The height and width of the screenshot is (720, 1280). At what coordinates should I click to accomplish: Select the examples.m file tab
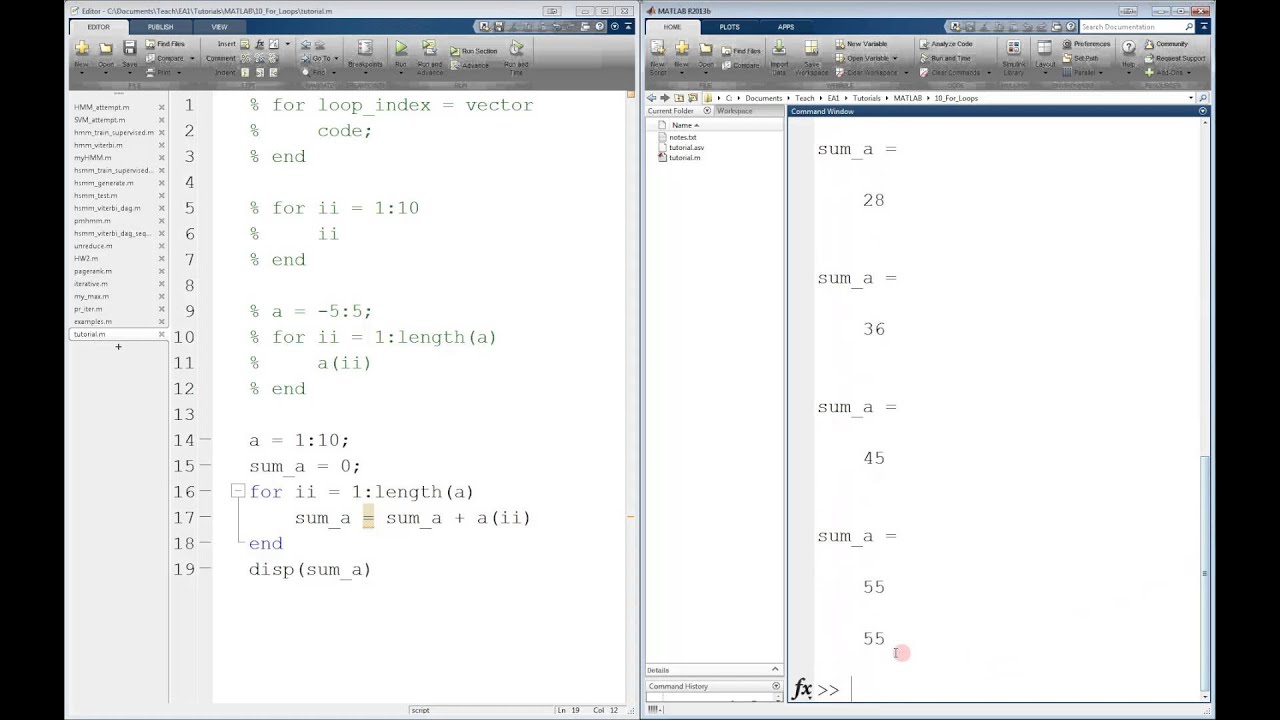[93, 321]
